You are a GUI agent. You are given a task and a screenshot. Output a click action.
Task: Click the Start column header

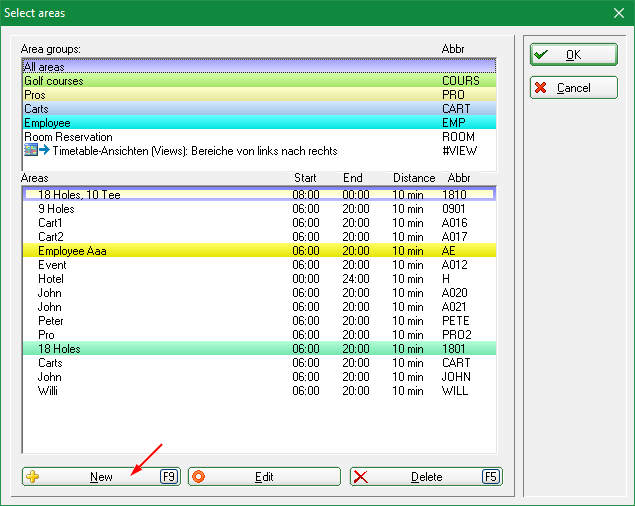tap(305, 178)
